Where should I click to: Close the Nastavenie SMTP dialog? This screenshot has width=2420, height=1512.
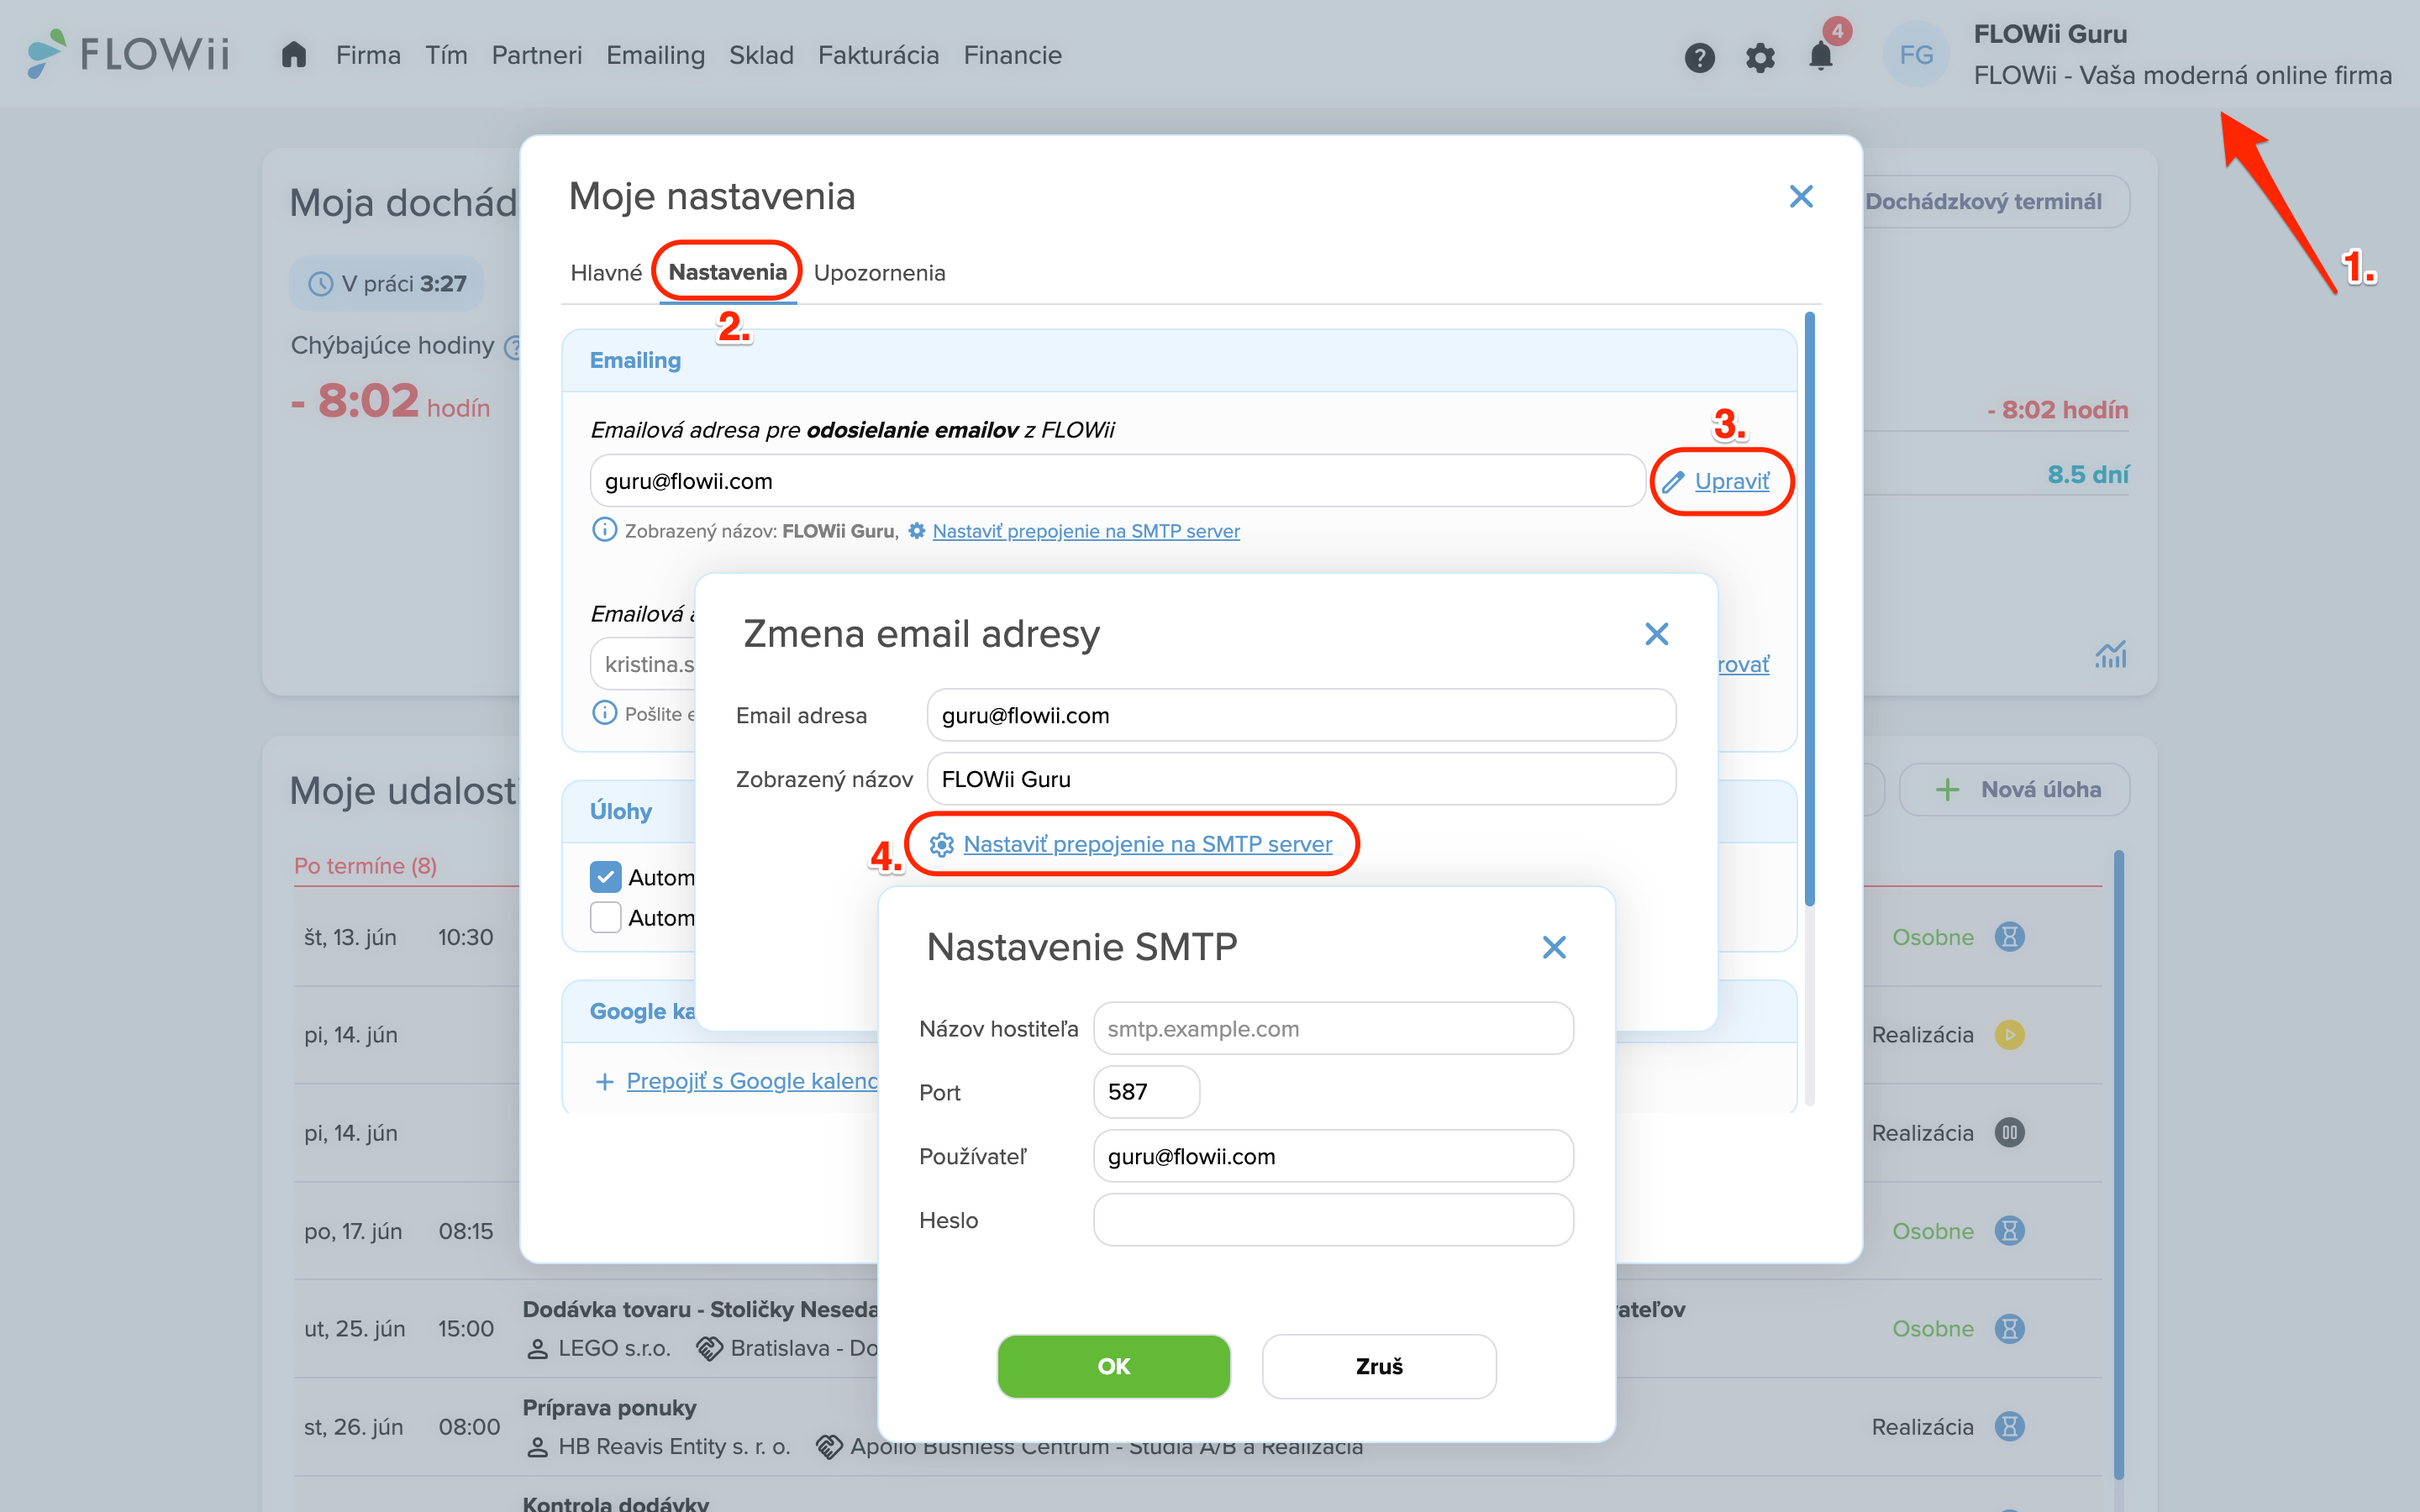[1553, 947]
